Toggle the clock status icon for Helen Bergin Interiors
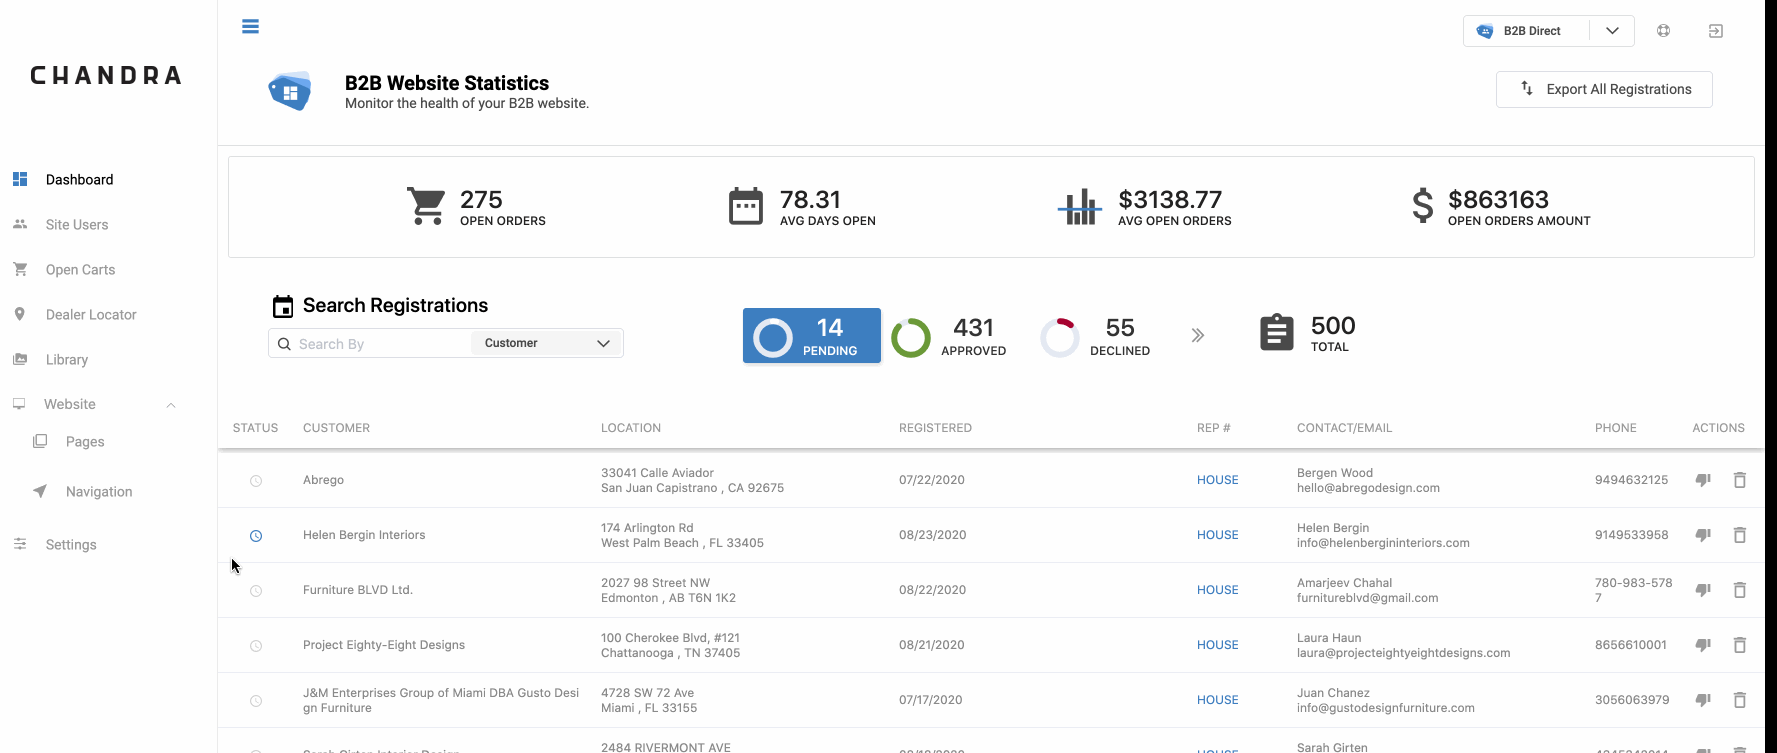This screenshot has width=1777, height=753. (x=256, y=536)
